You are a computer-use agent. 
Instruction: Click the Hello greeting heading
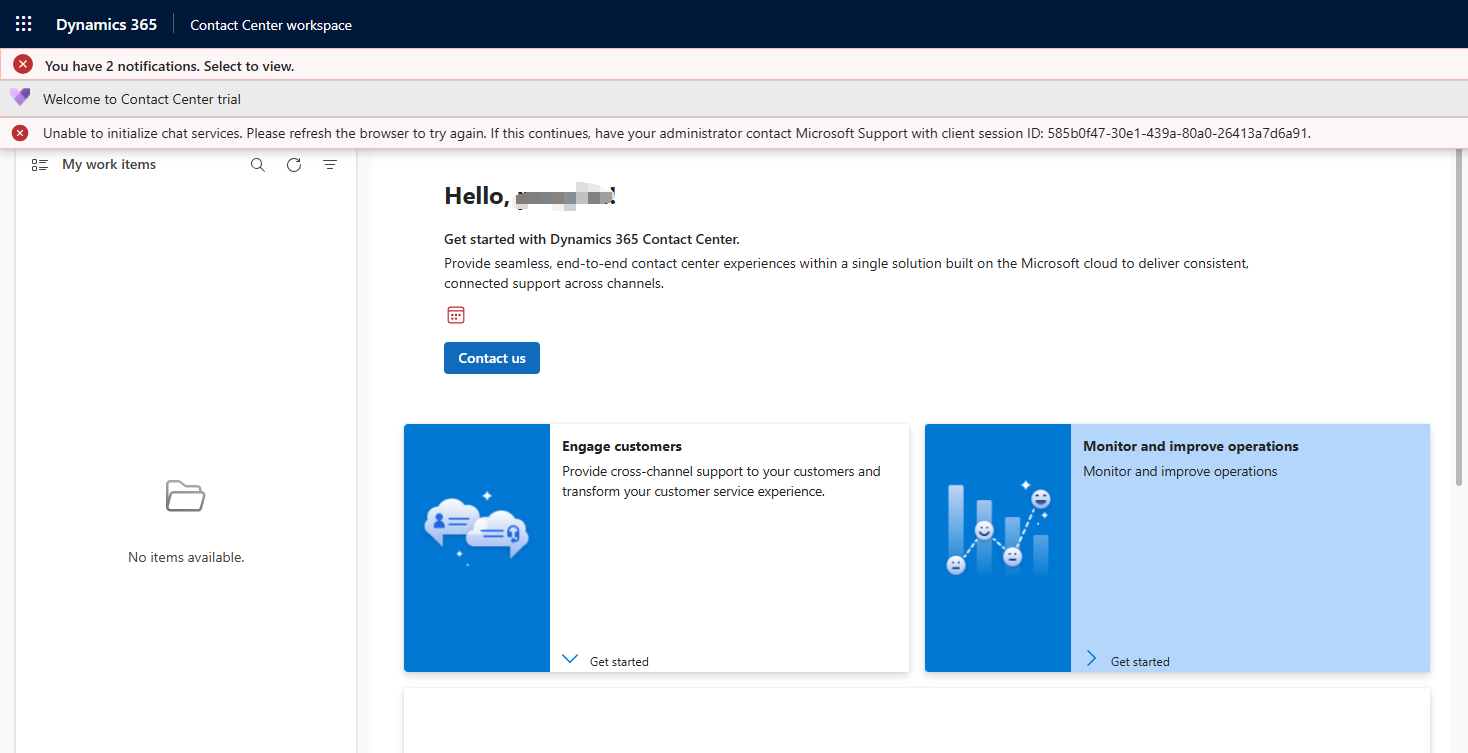(x=530, y=196)
